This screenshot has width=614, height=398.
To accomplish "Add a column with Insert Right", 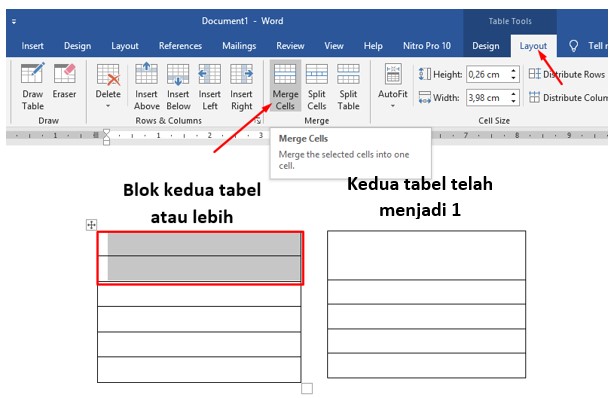I will [x=241, y=87].
